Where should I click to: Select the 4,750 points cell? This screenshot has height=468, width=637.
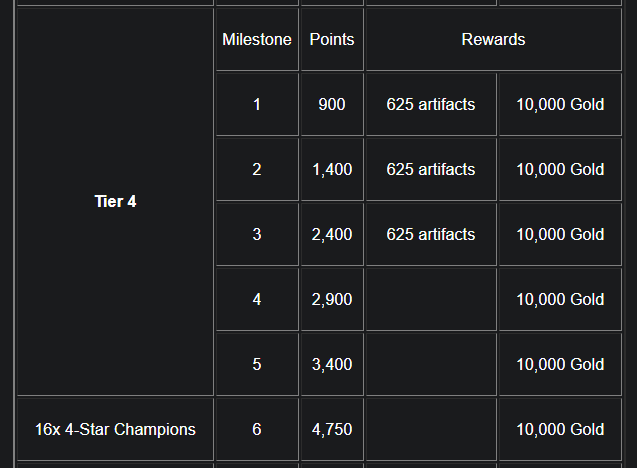332,429
